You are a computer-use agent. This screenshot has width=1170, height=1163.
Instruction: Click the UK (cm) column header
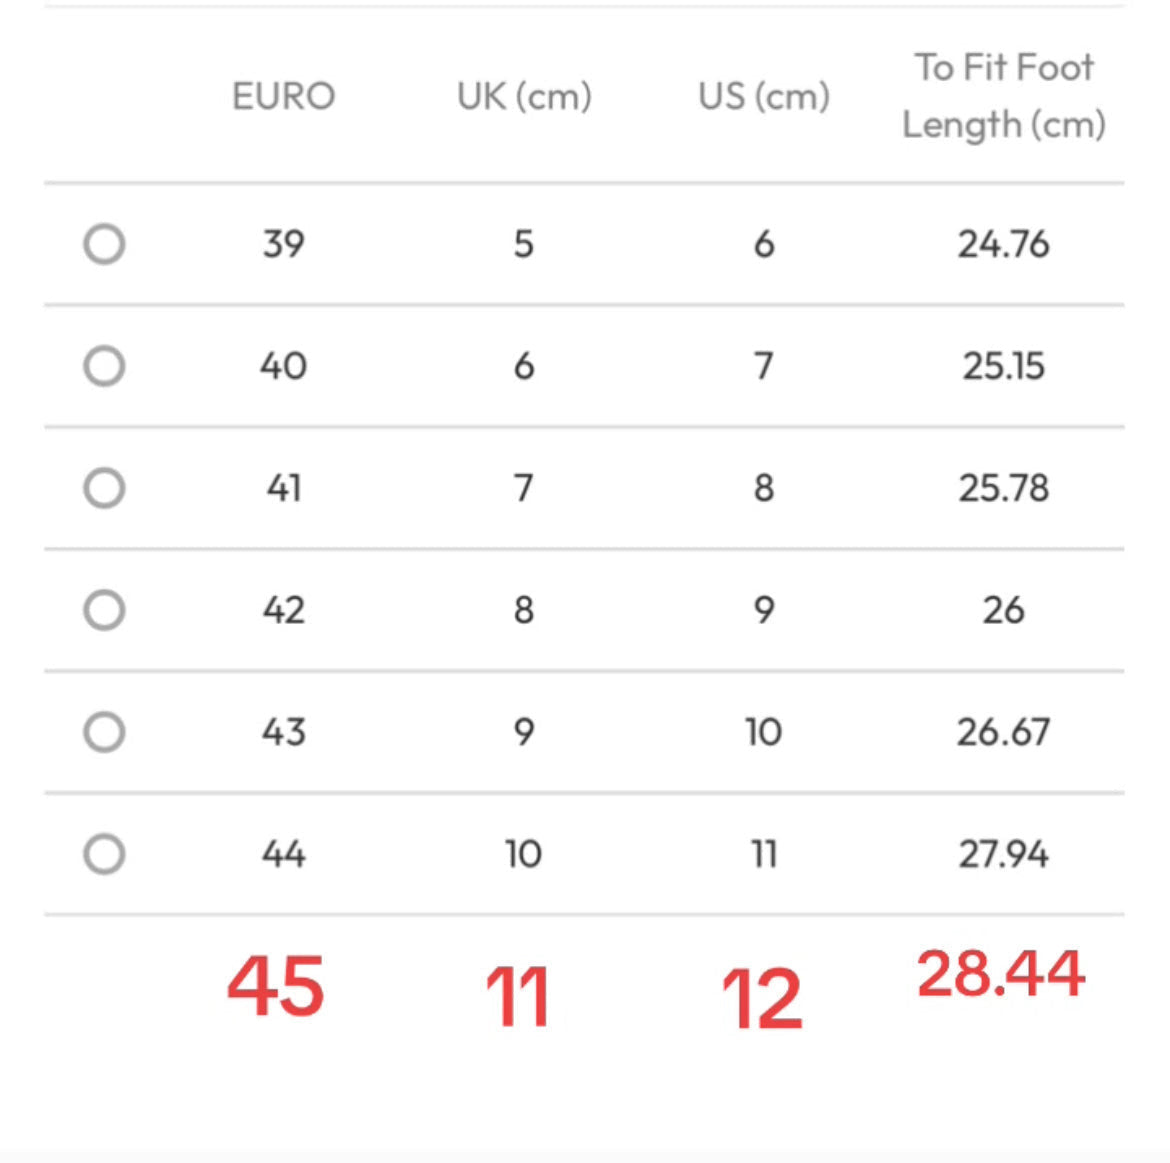(525, 96)
